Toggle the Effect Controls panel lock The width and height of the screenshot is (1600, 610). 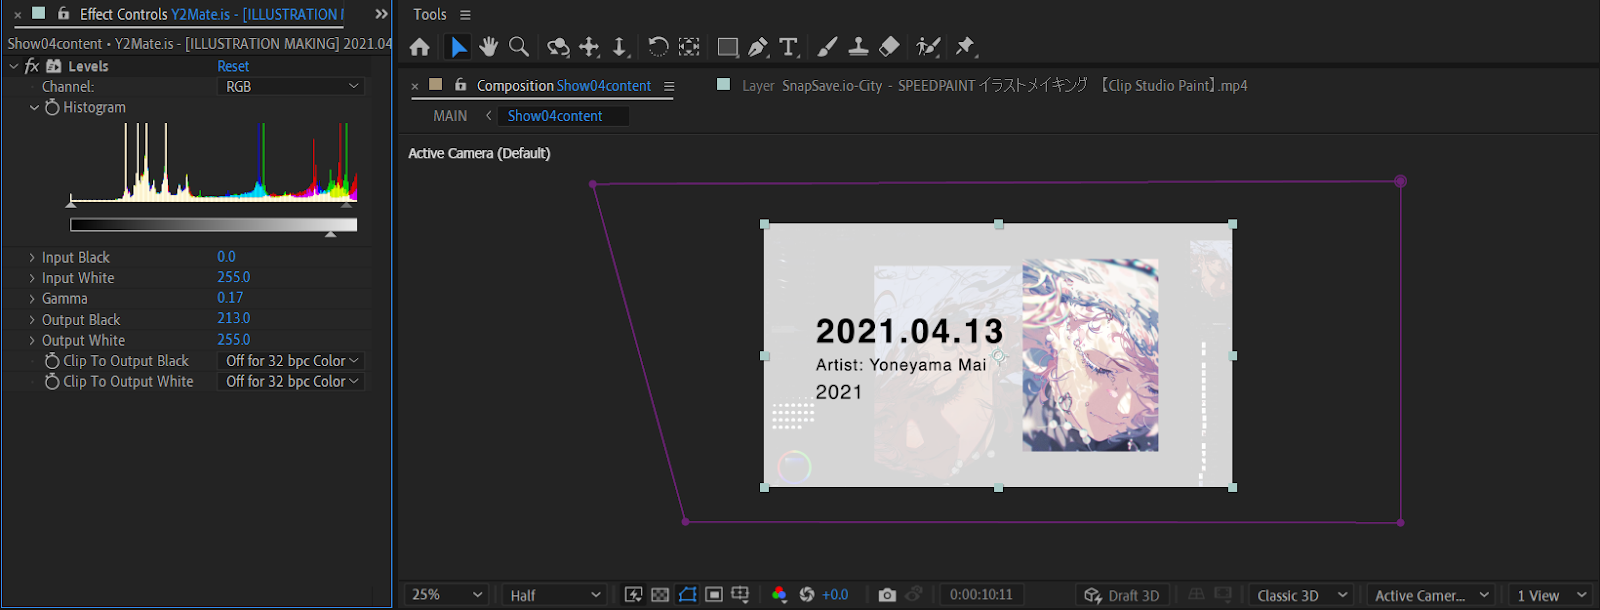tap(64, 14)
